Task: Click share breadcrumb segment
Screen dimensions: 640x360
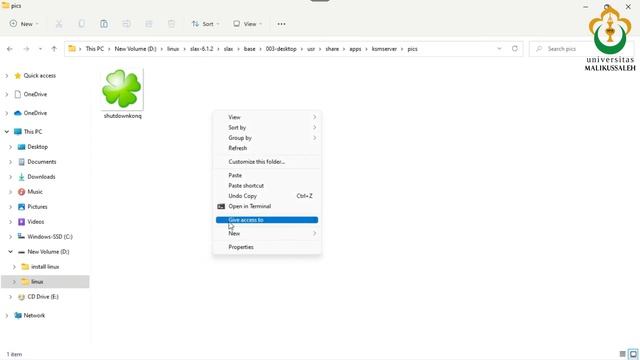Action: tap(332, 49)
